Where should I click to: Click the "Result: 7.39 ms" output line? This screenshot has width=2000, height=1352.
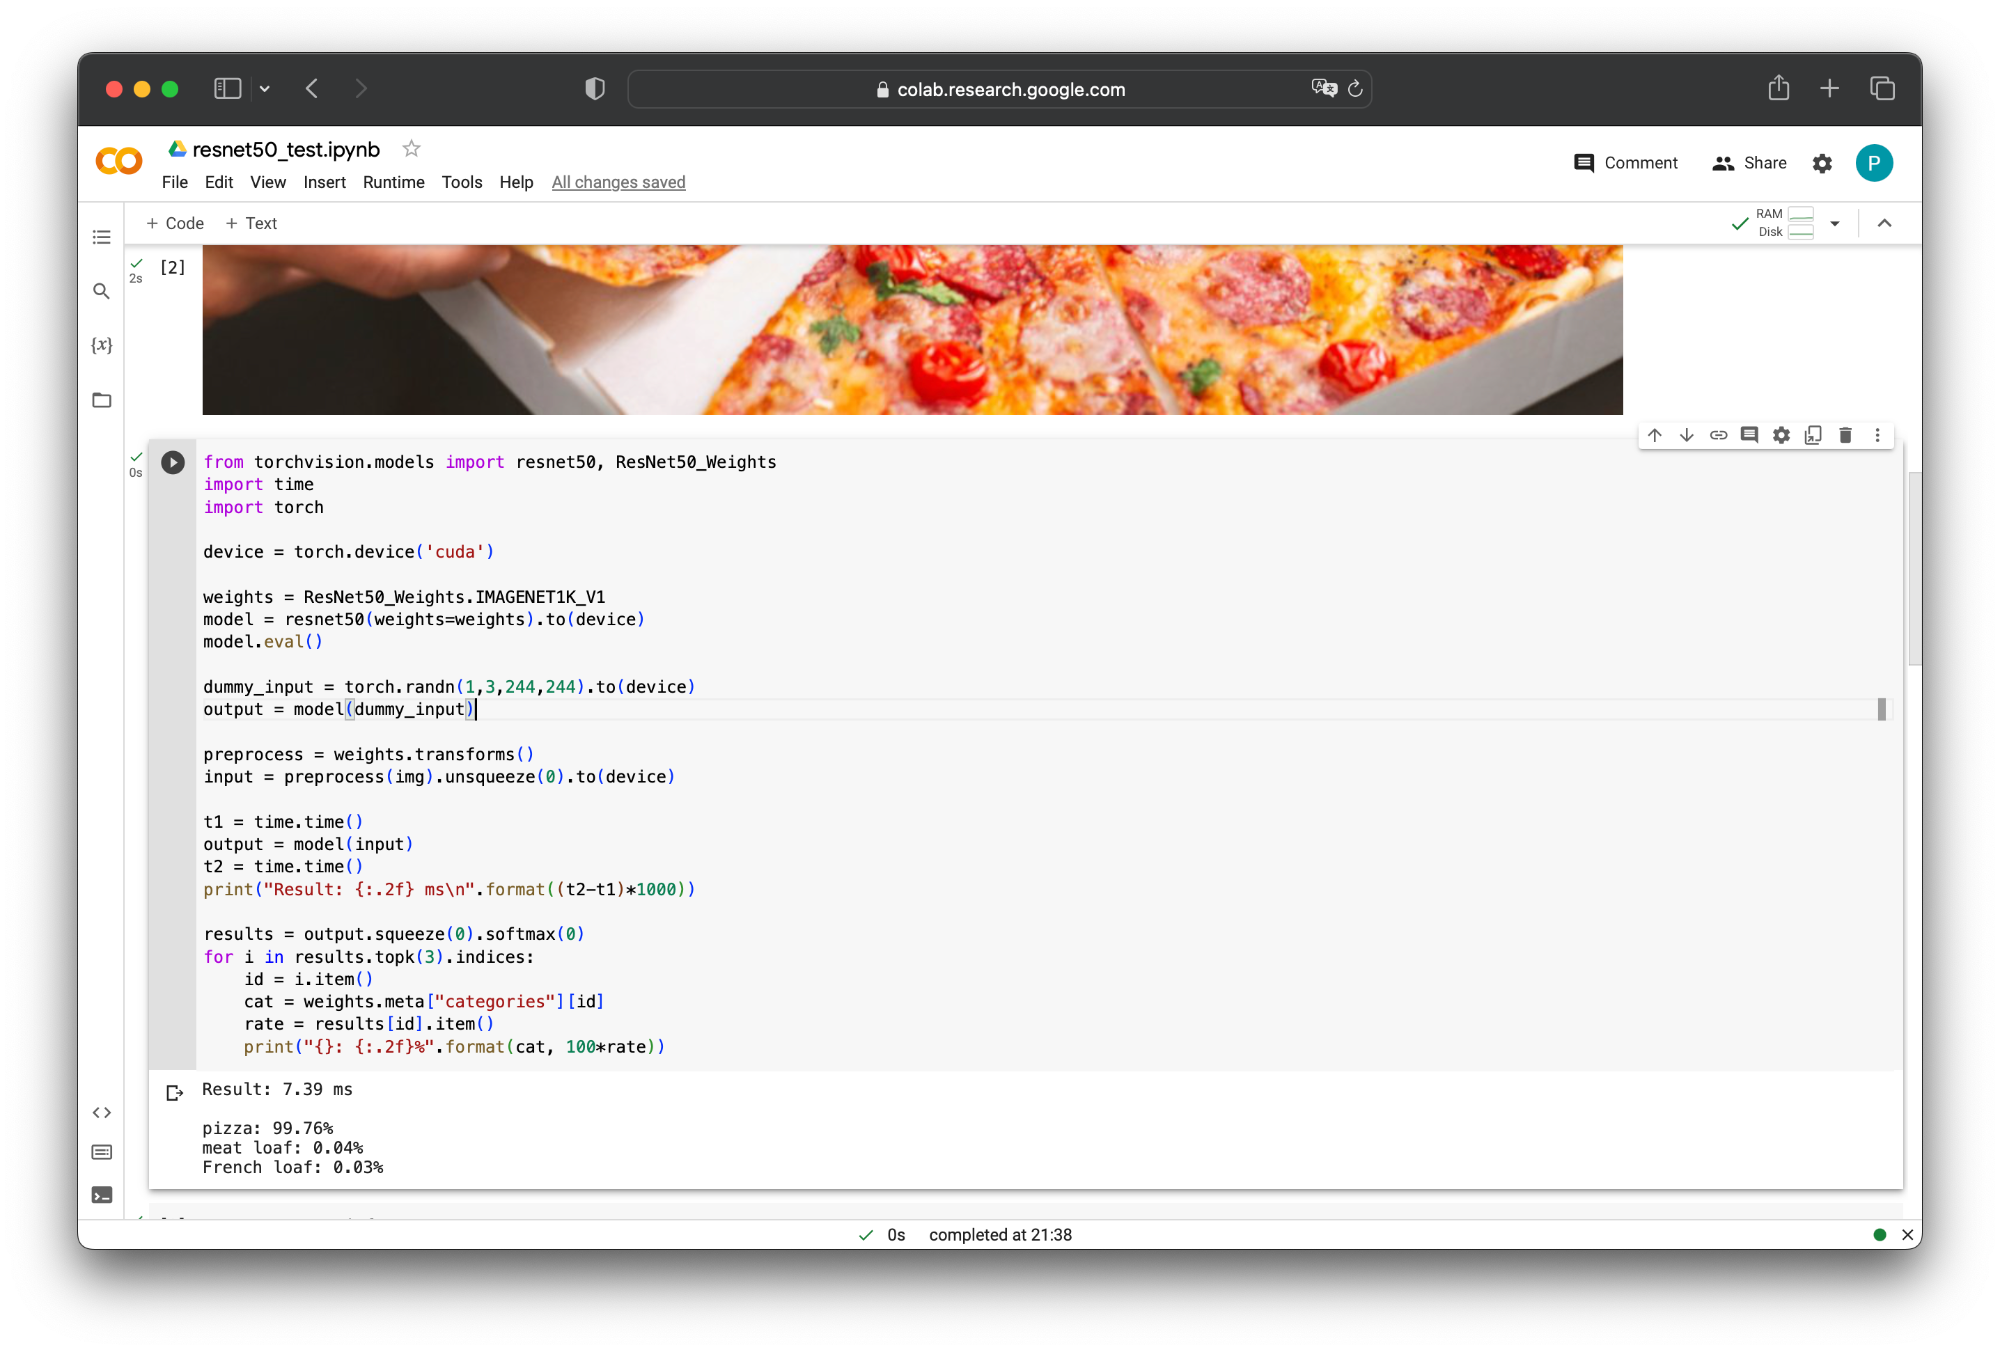(x=277, y=1089)
